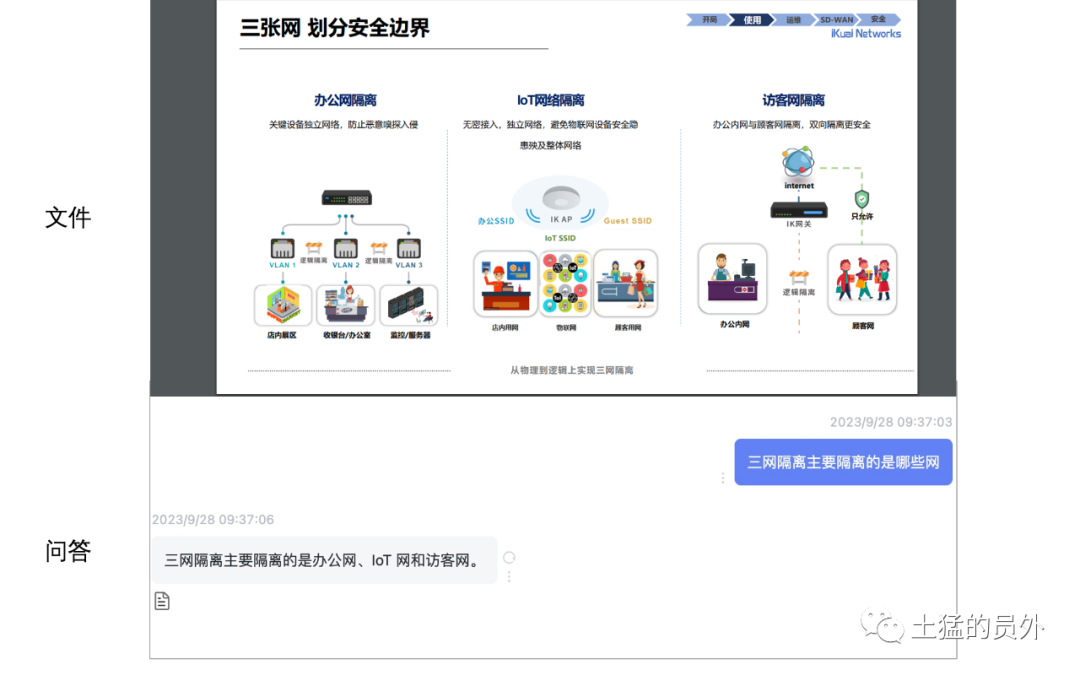The height and width of the screenshot is (675, 1080).
Task: Click the IoT网络隔离 heading
Action: (550, 101)
